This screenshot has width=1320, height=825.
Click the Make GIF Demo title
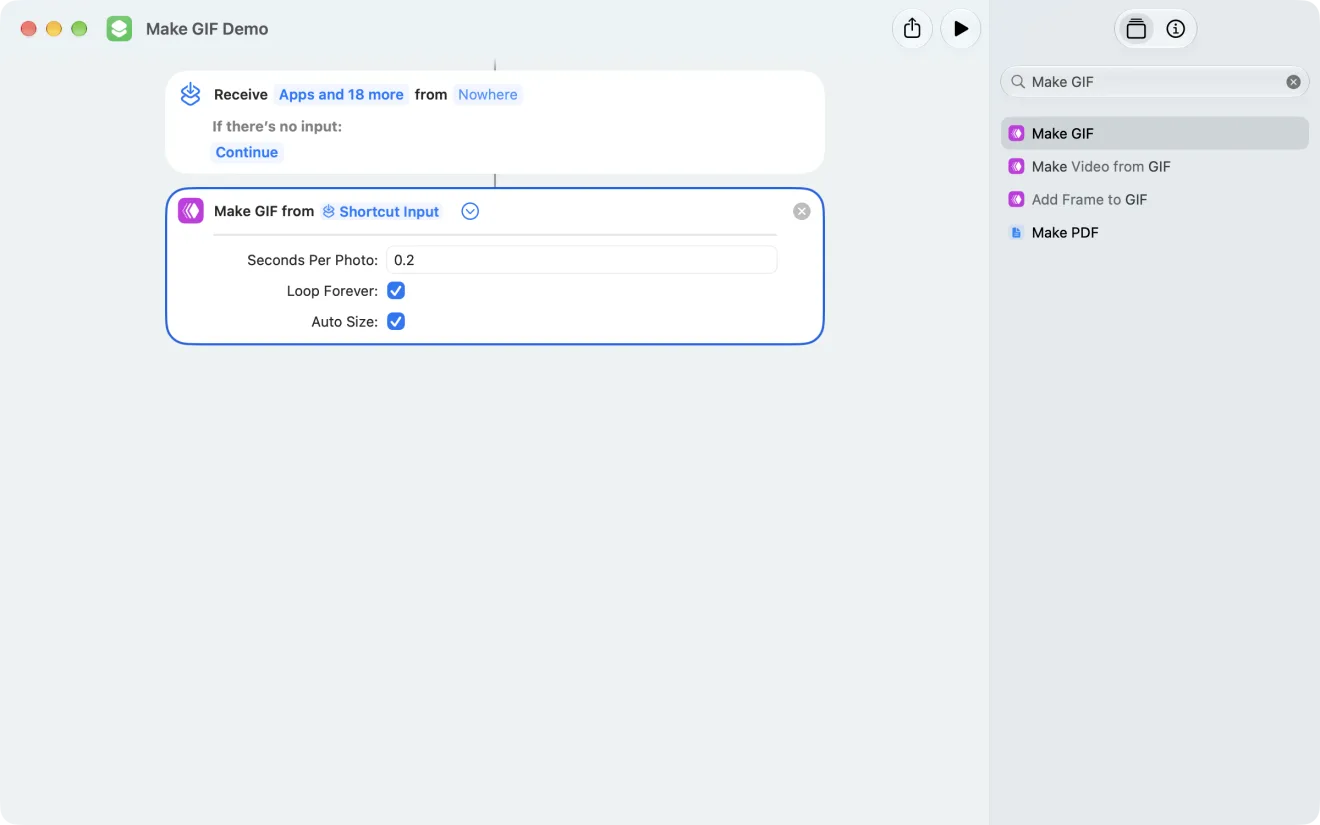pyautogui.click(x=207, y=29)
